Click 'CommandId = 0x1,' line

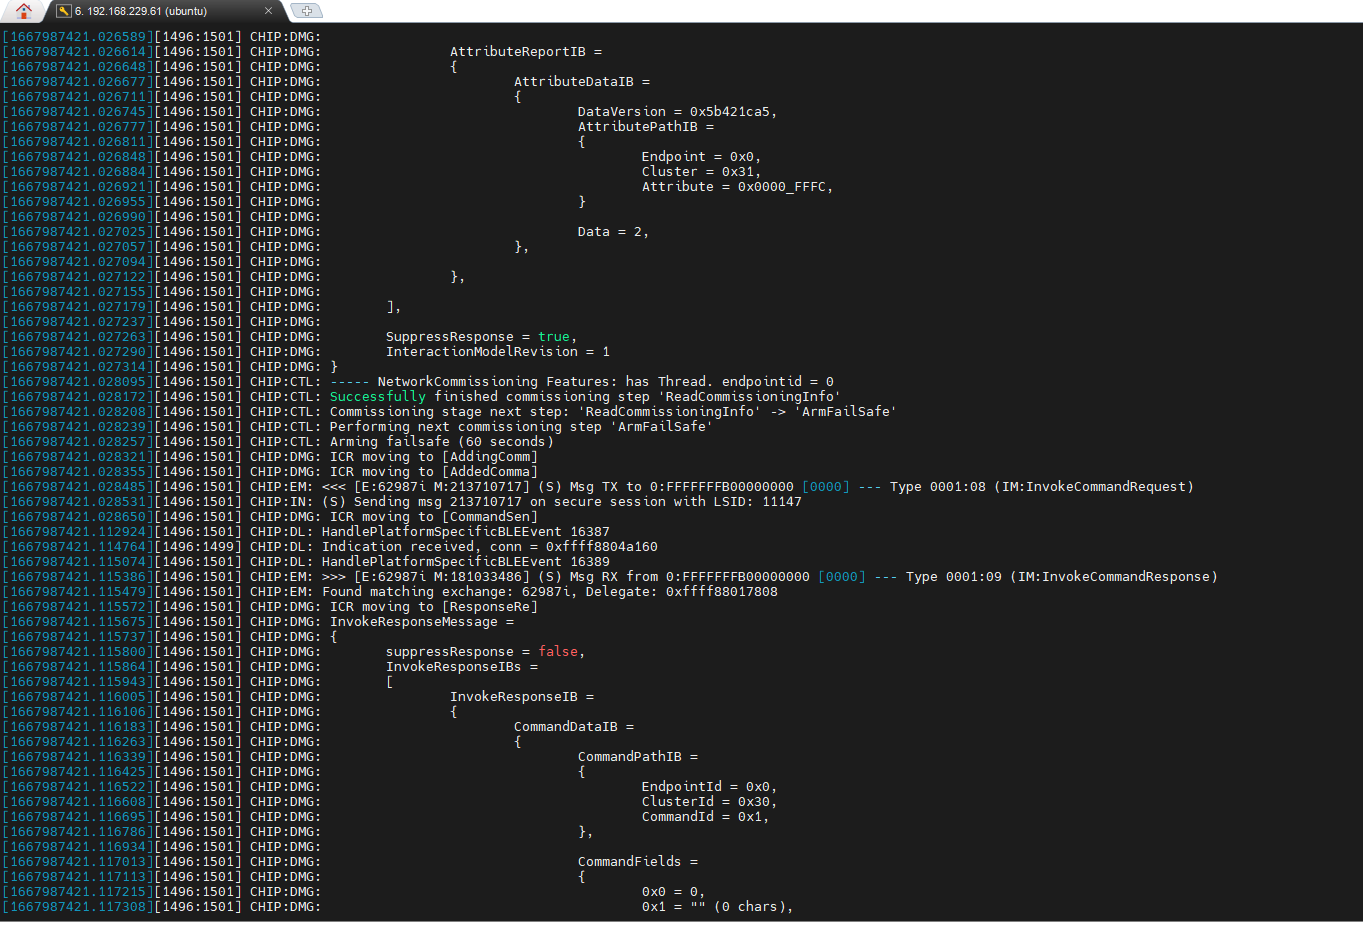pos(705,817)
